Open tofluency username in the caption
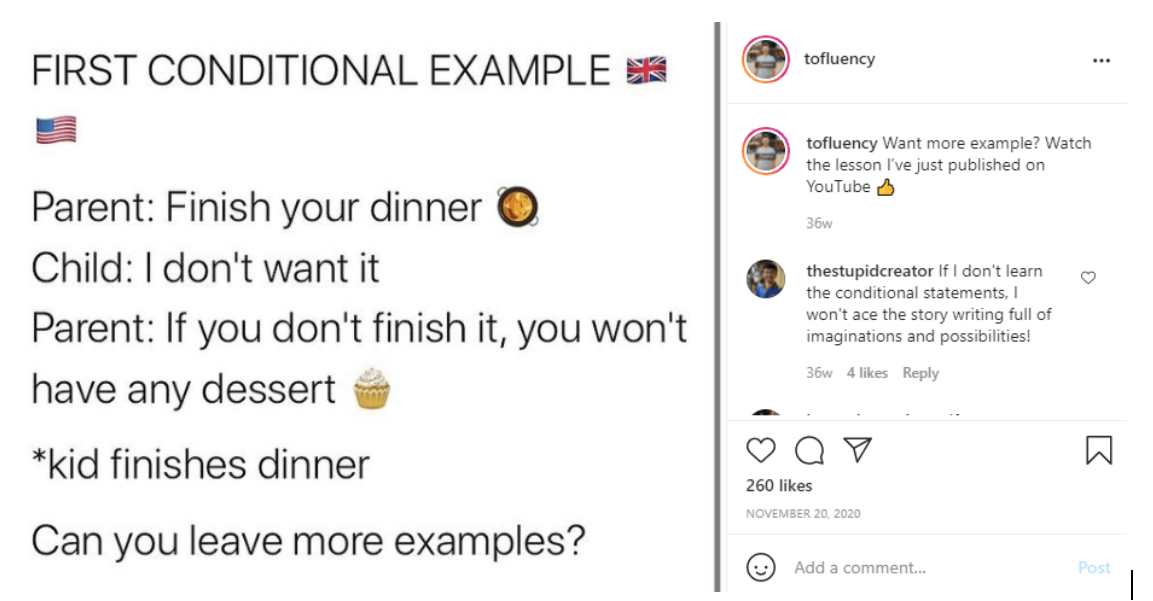Image resolution: width=1153 pixels, height=601 pixels. (x=842, y=143)
